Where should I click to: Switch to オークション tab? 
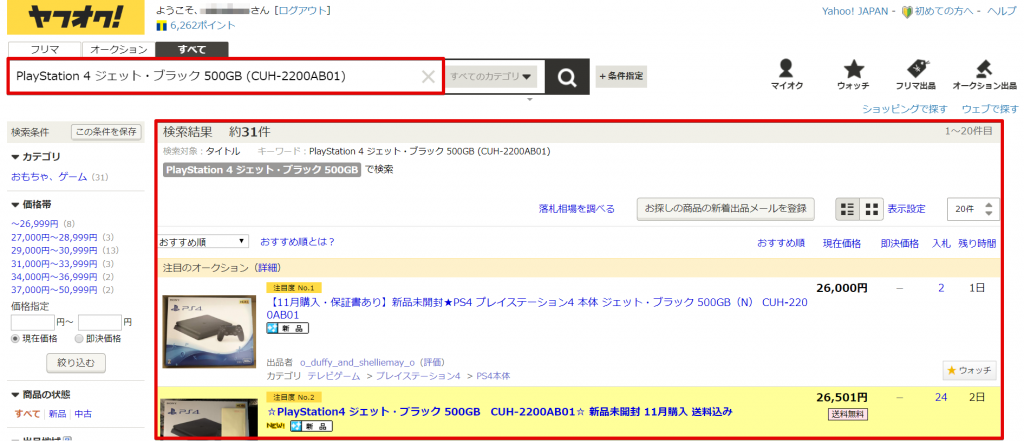(119, 50)
